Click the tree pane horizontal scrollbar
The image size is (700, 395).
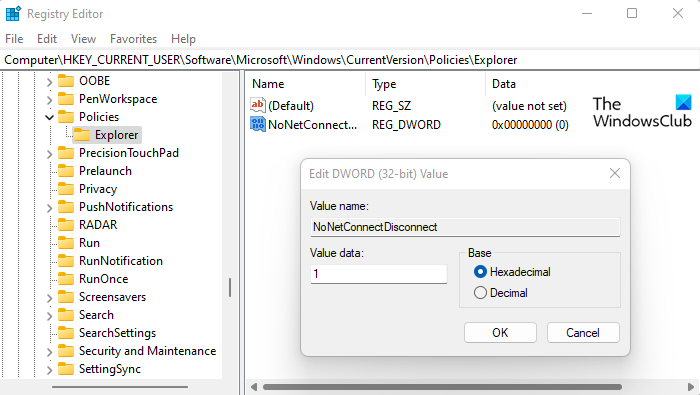tap(120, 387)
